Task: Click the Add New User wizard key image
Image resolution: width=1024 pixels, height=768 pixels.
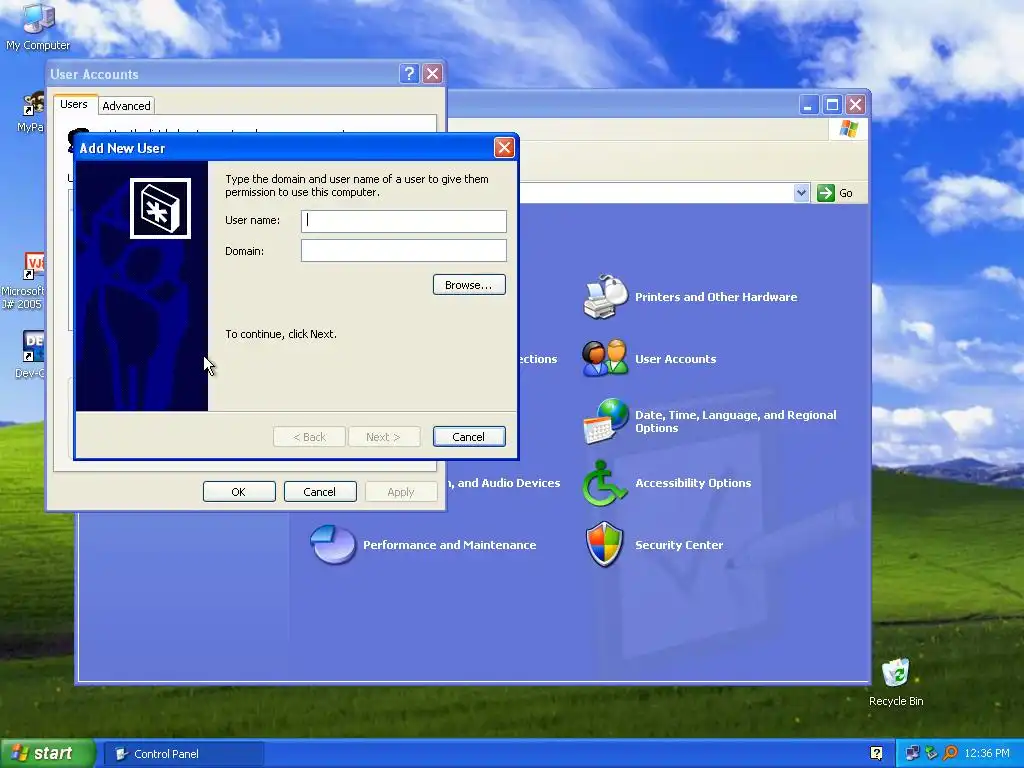Action: point(160,208)
